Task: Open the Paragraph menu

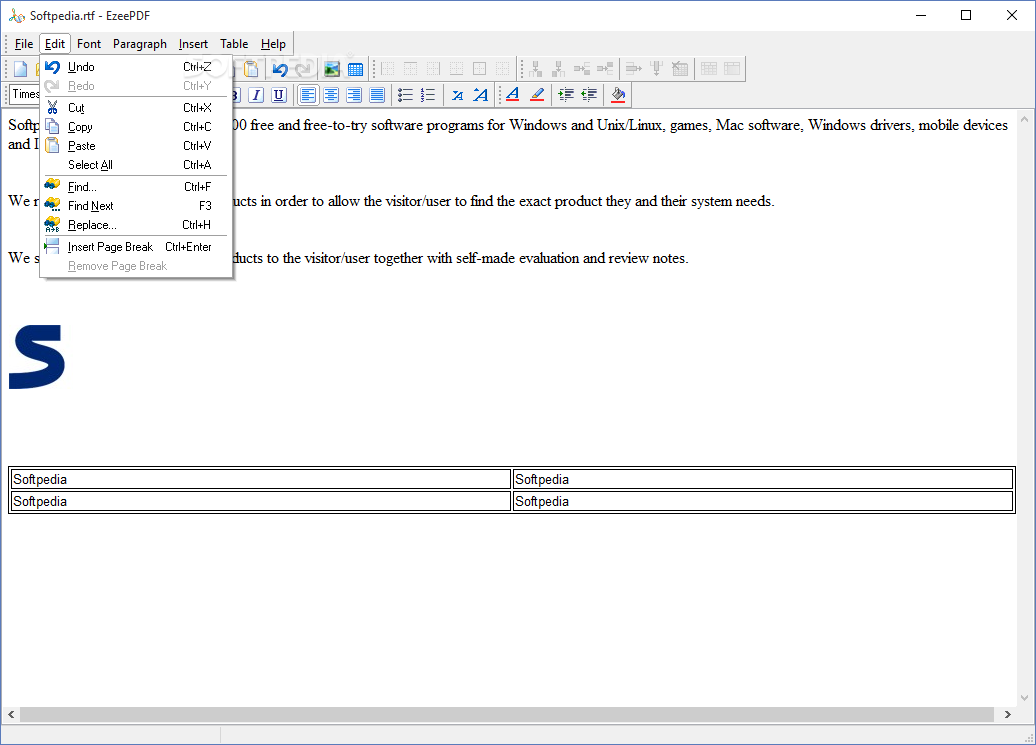Action: click(x=140, y=44)
